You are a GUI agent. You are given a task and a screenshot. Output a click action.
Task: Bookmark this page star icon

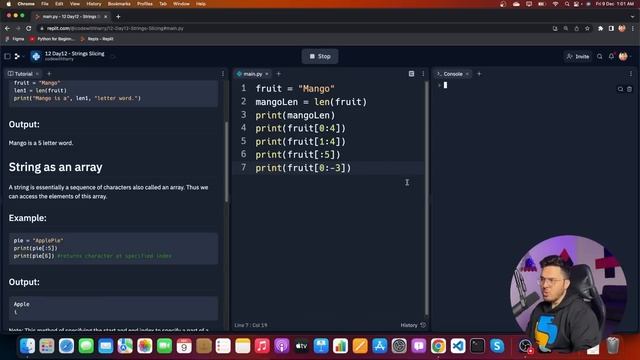click(587, 28)
